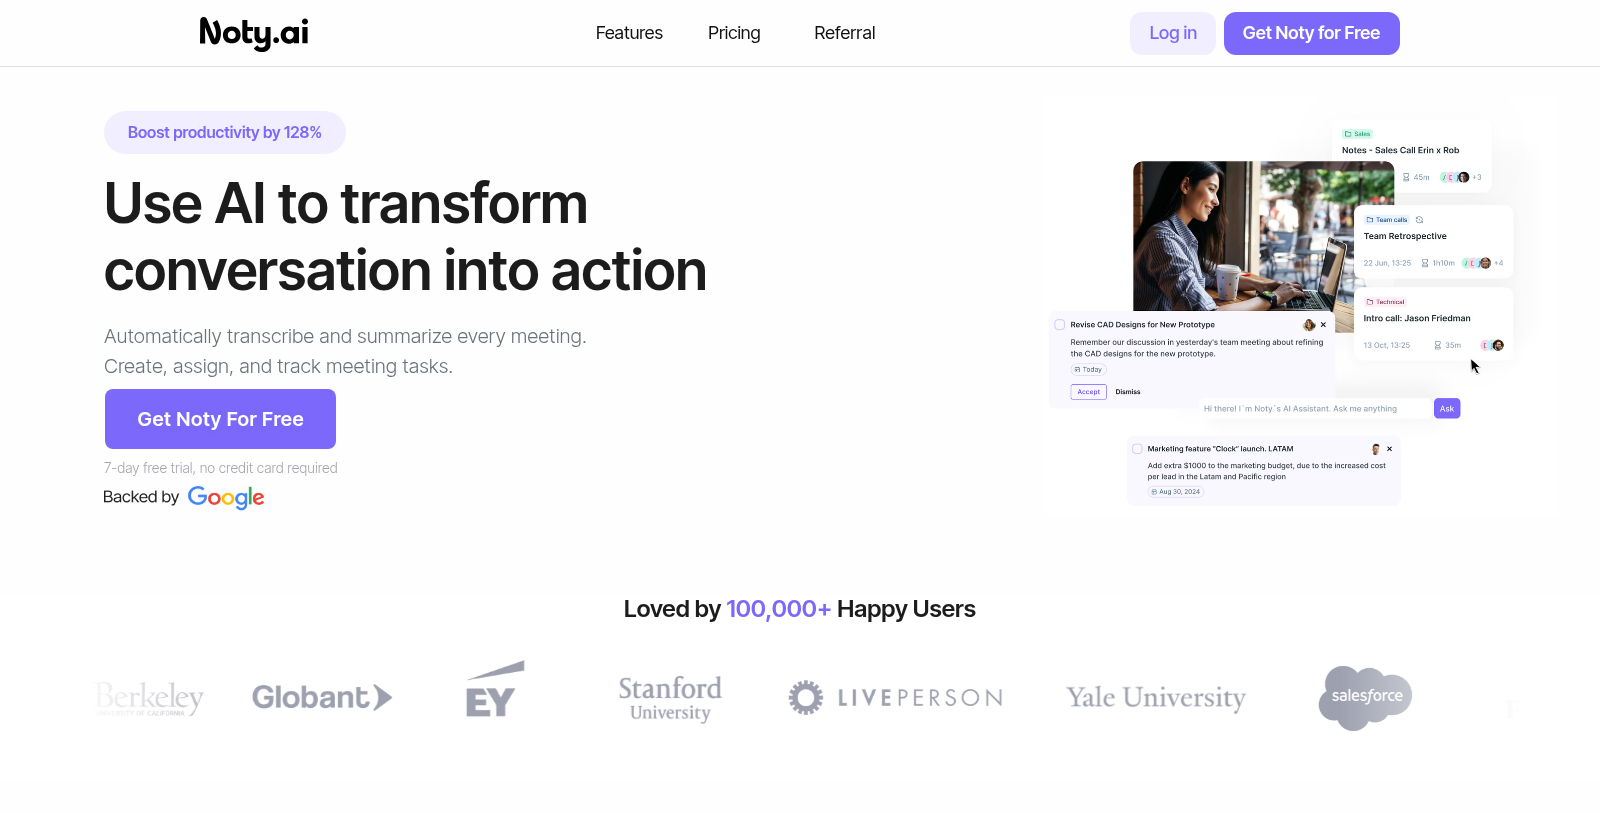The height and width of the screenshot is (813, 1600).
Task: Close the Marketing feature Clock launch card
Action: pyautogui.click(x=1389, y=449)
